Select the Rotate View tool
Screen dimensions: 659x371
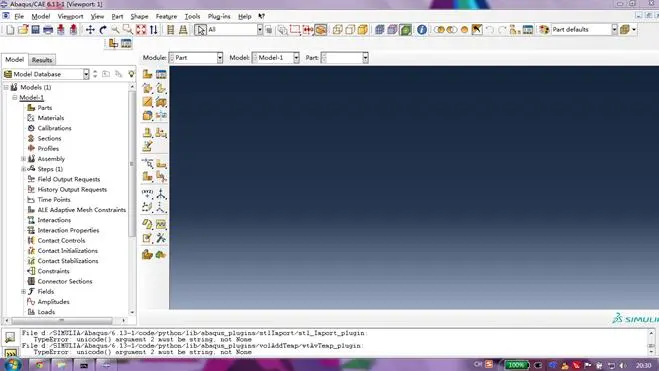(103, 30)
